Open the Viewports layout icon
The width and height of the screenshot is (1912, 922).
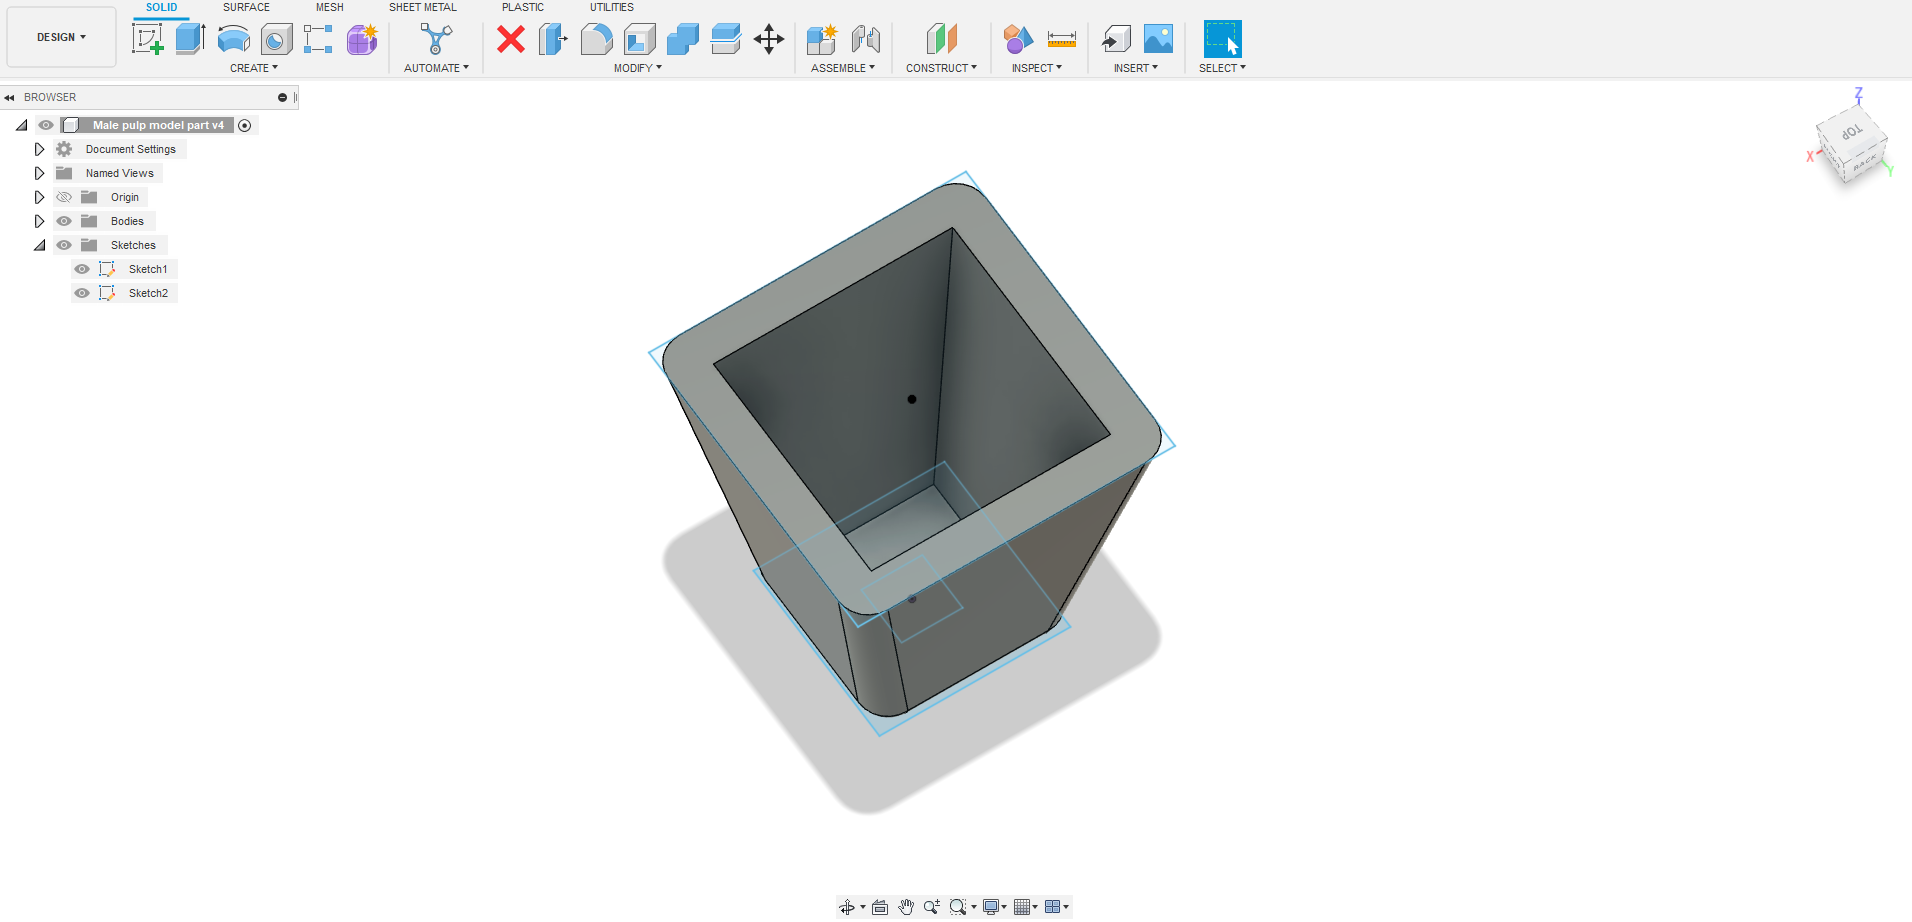pyautogui.click(x=1053, y=907)
